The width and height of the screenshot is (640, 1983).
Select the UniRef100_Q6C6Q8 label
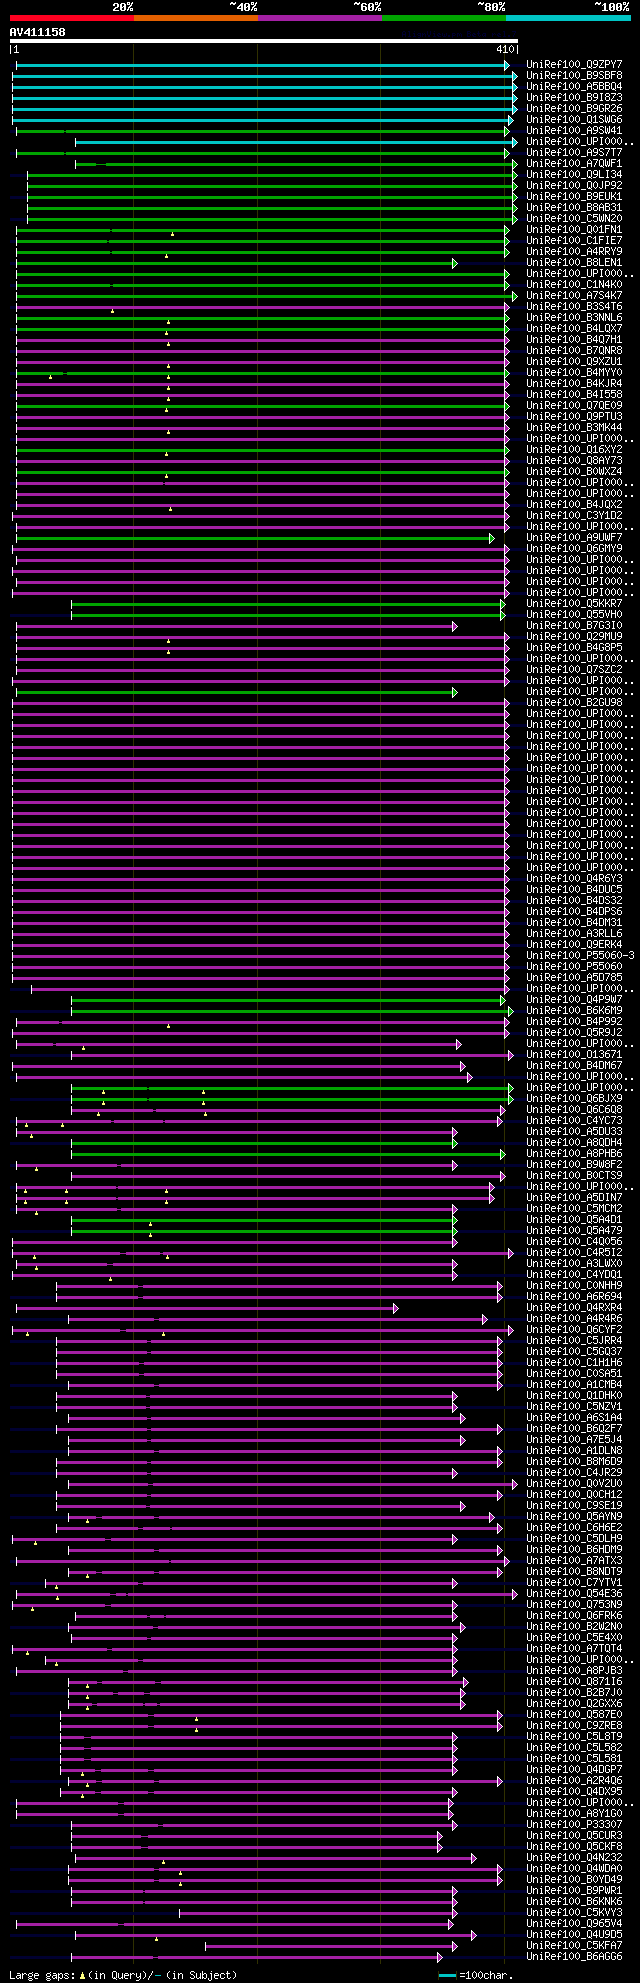tap(574, 1110)
